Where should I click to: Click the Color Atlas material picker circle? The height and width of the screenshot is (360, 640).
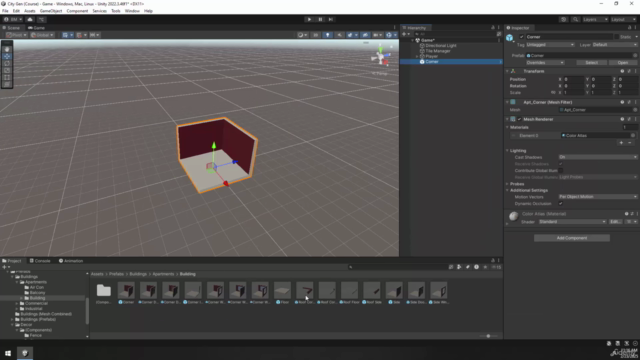[x=633, y=136]
